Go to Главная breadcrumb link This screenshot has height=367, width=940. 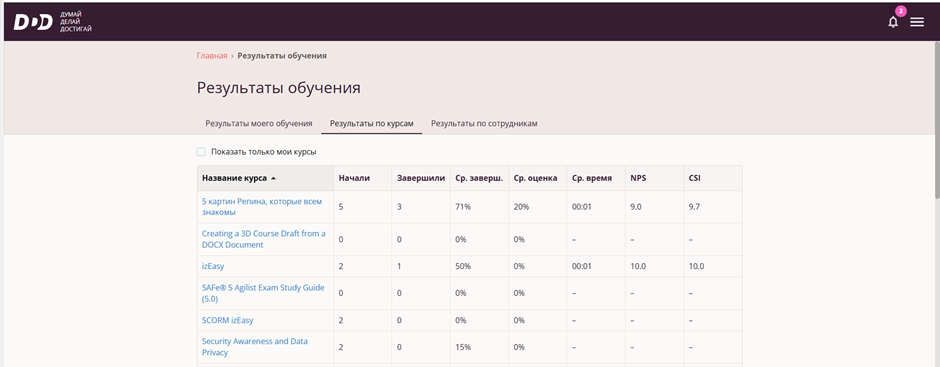point(212,56)
